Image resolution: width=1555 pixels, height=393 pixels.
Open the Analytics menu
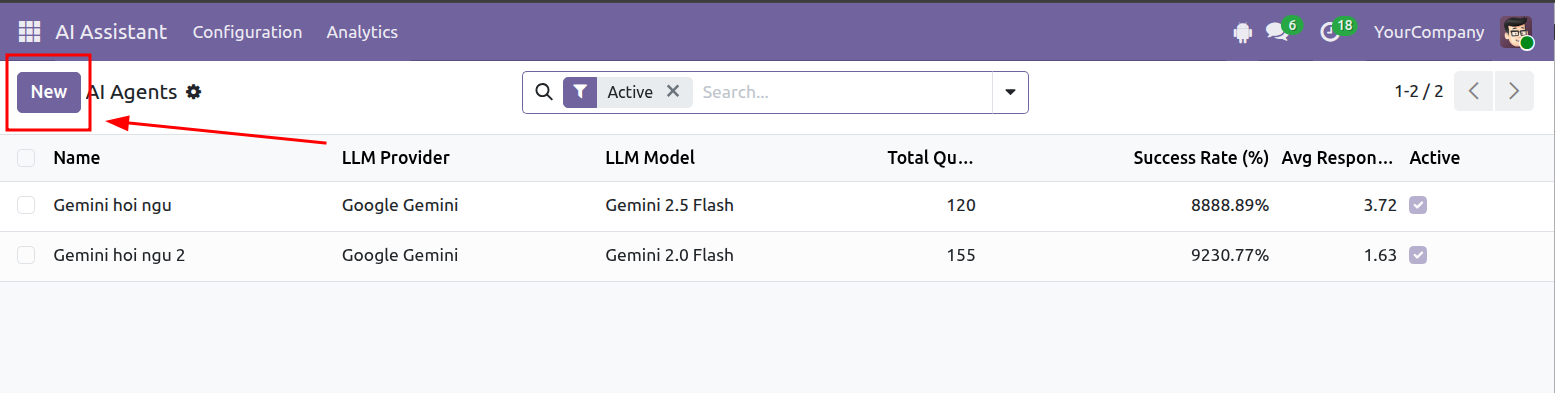(362, 32)
